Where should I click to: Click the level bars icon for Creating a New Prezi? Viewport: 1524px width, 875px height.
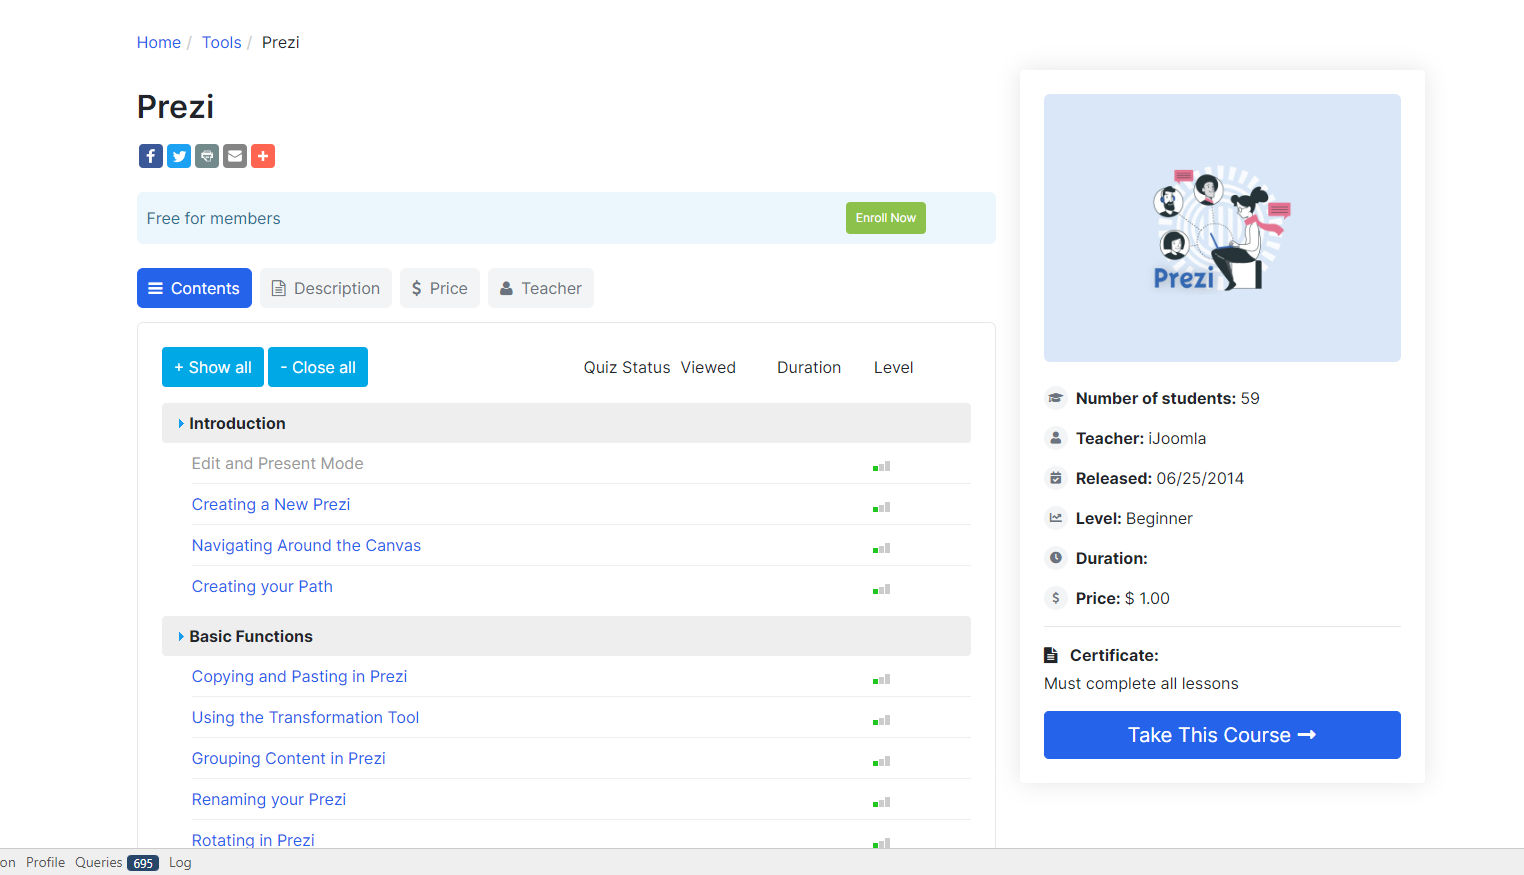click(x=881, y=507)
